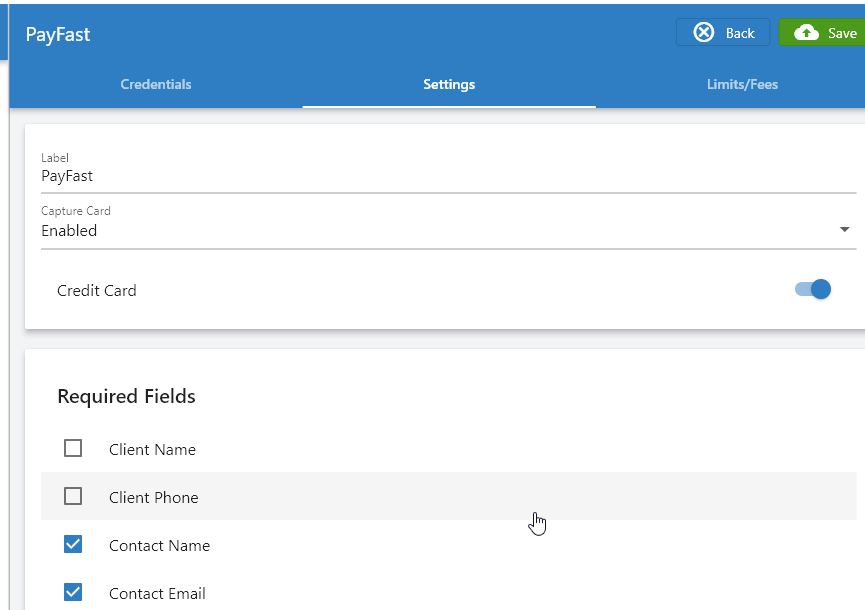Click the circled X icon beside Back

tap(703, 33)
